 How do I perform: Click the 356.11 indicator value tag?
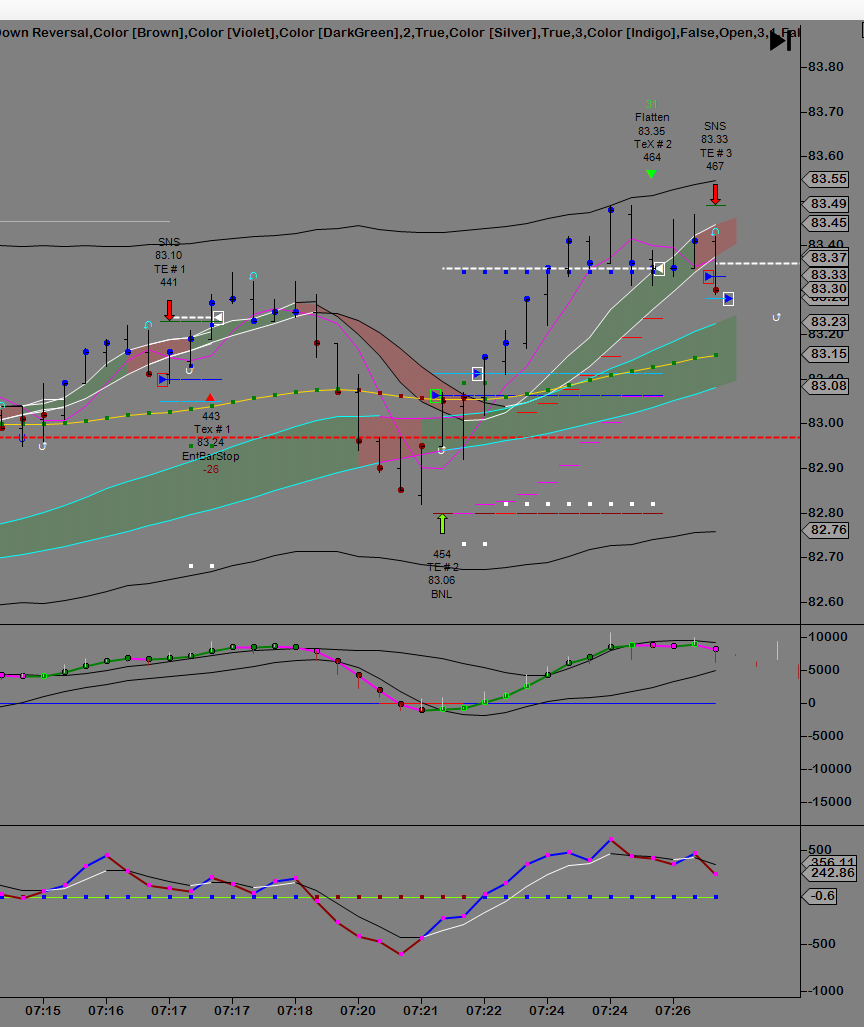(x=831, y=862)
